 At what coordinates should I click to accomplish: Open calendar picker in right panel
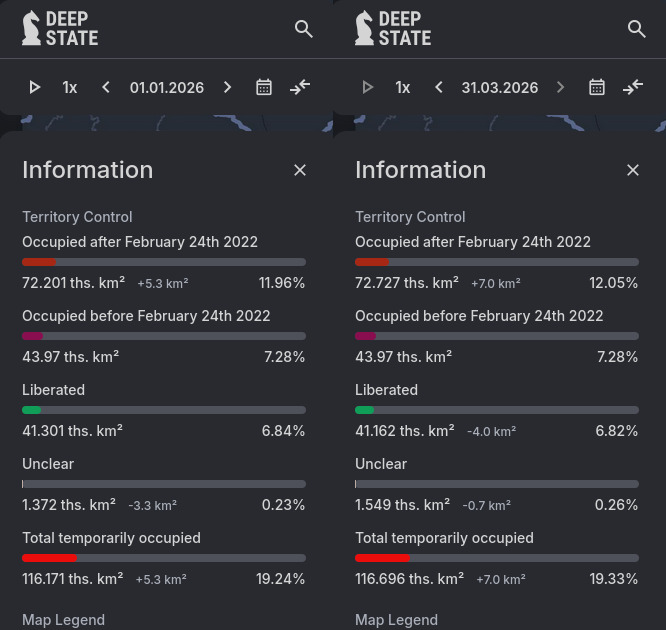pos(597,88)
